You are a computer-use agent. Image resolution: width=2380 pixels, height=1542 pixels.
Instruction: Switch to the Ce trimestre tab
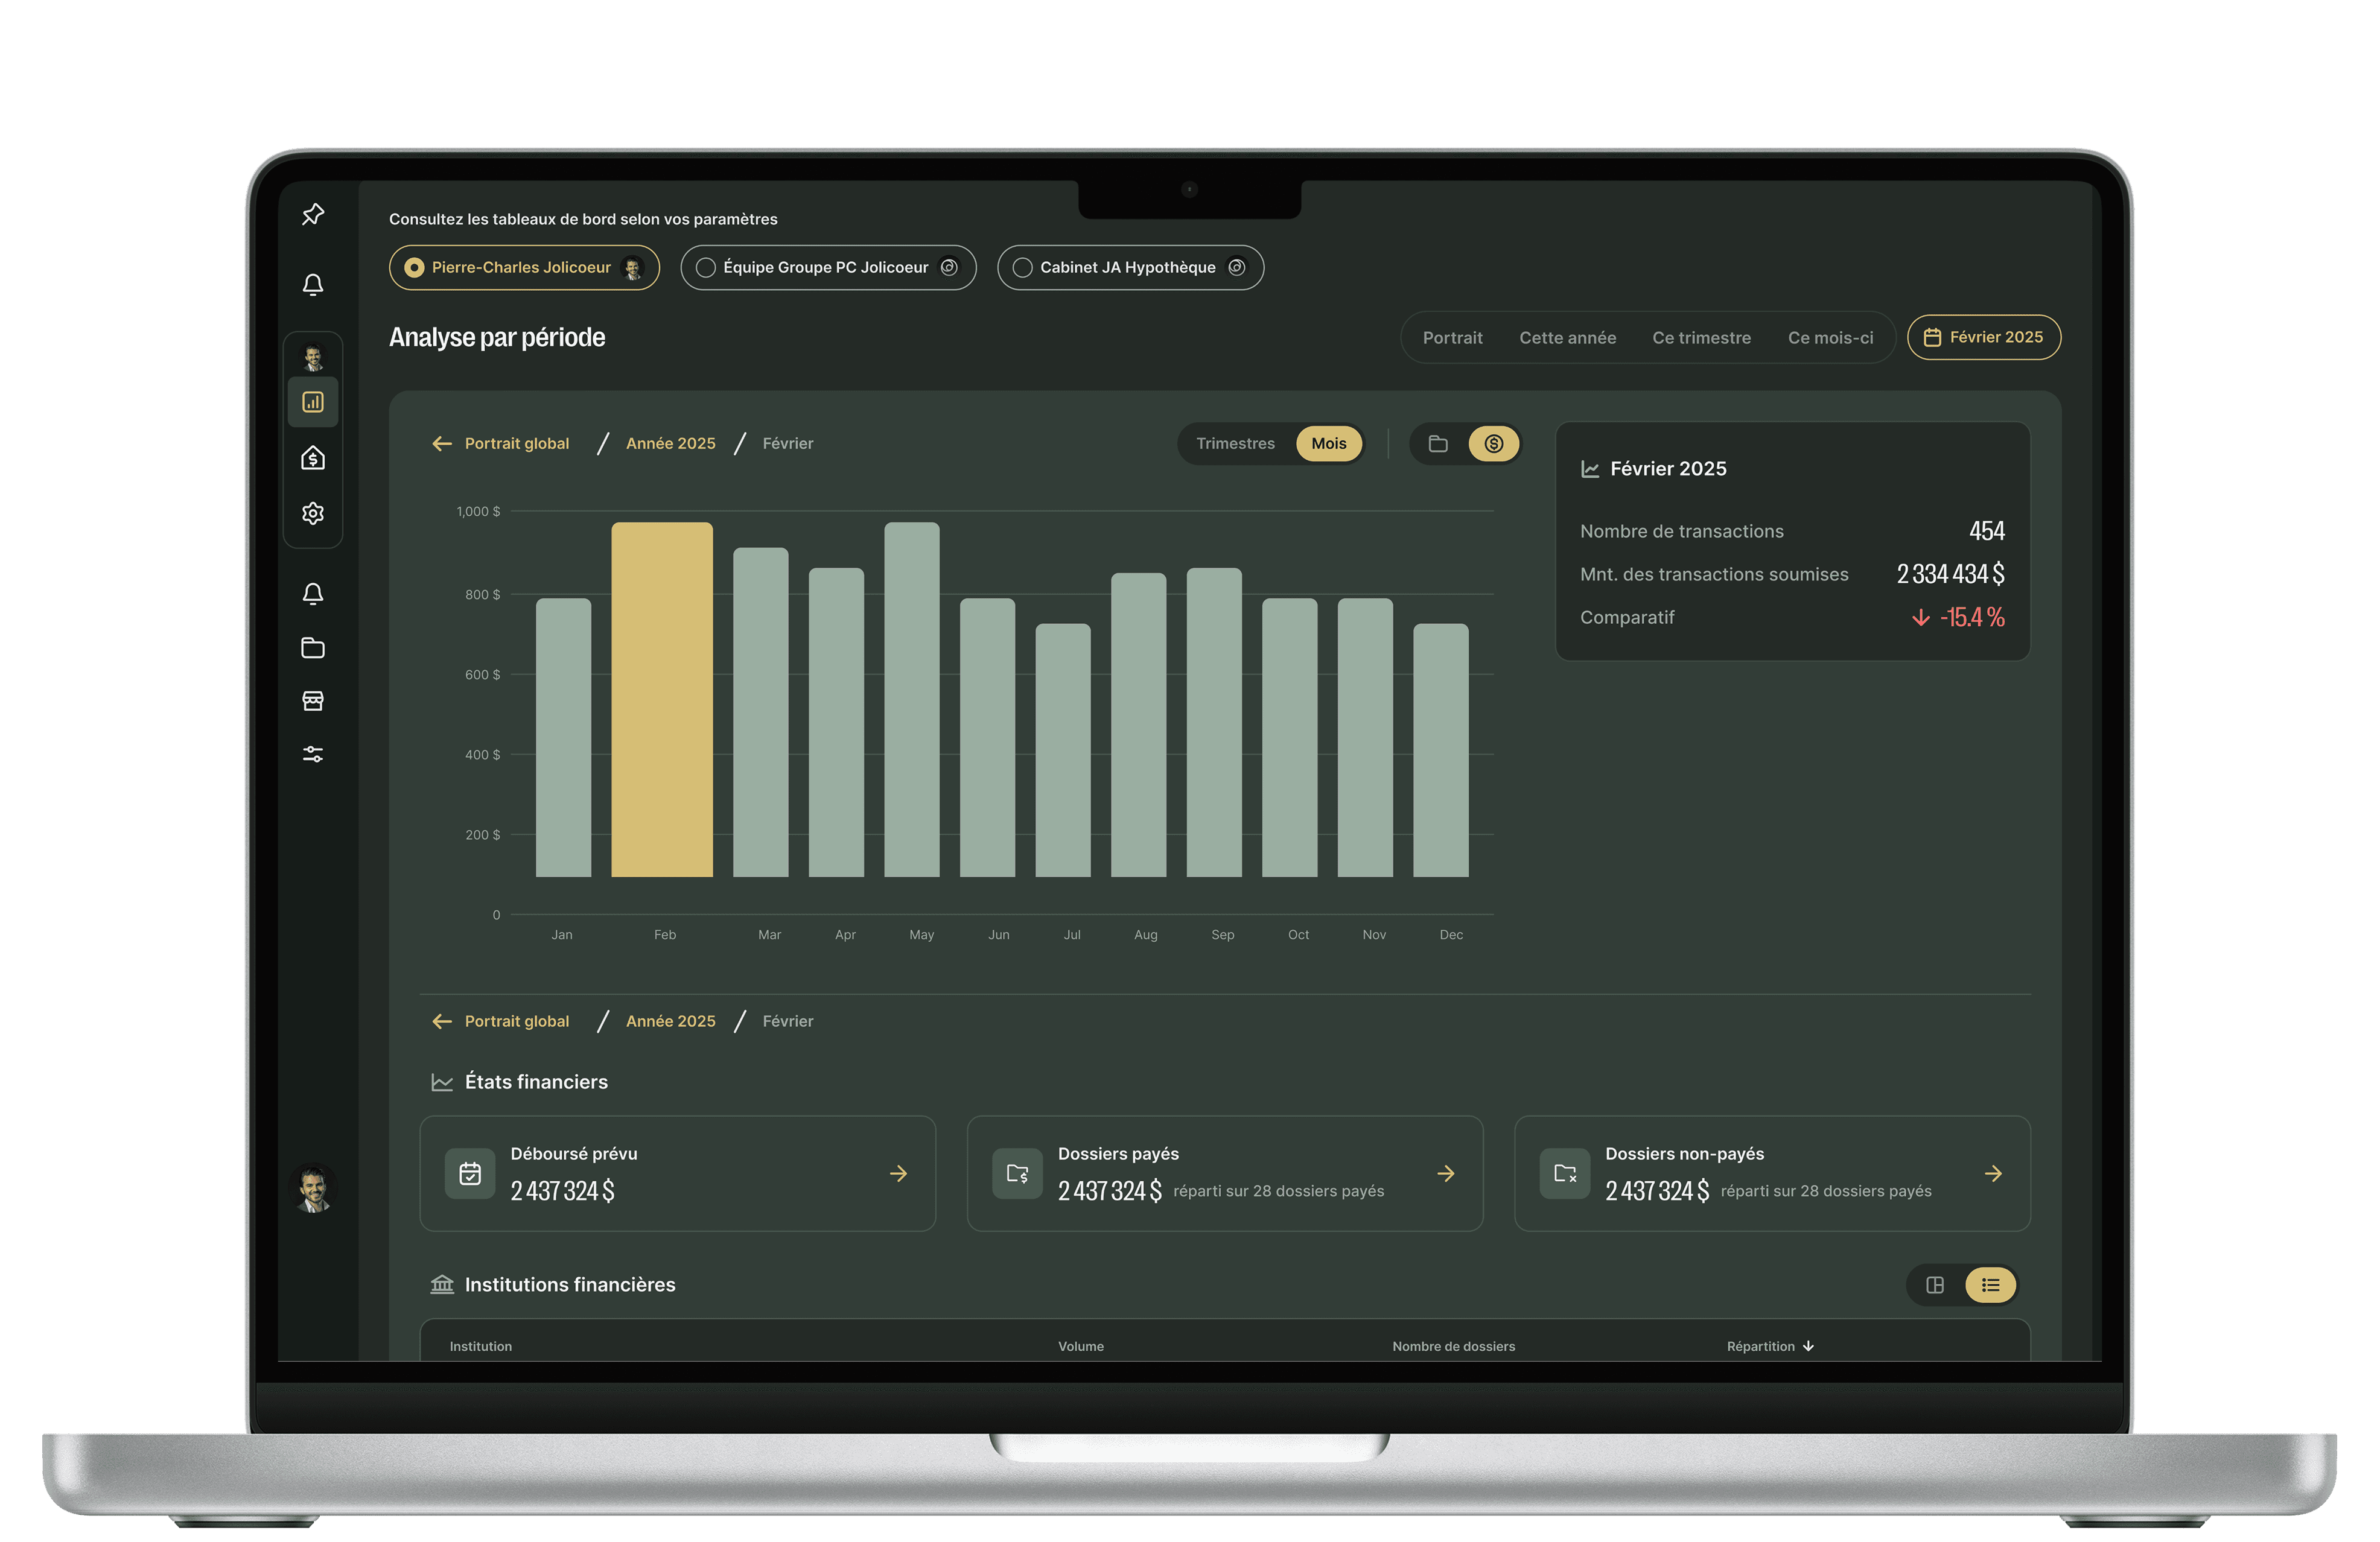pyautogui.click(x=1701, y=338)
